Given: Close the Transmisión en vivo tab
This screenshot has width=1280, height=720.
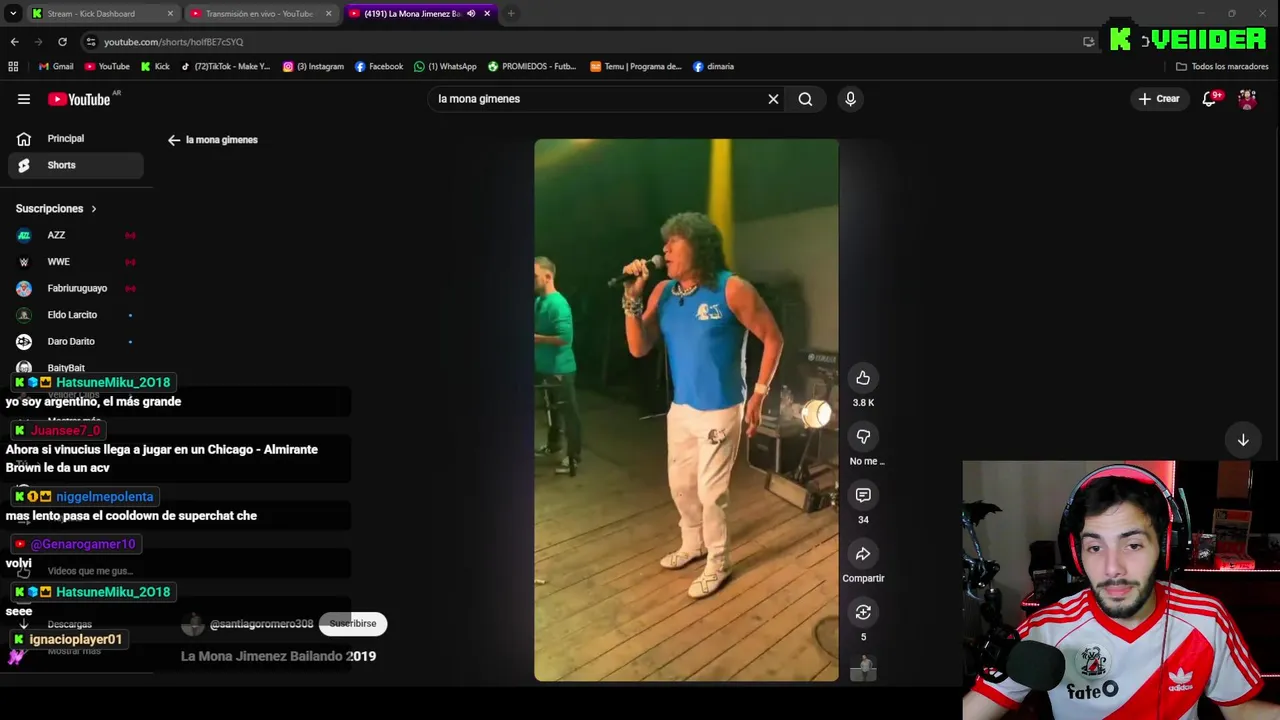Looking at the screenshot, I should 328,14.
